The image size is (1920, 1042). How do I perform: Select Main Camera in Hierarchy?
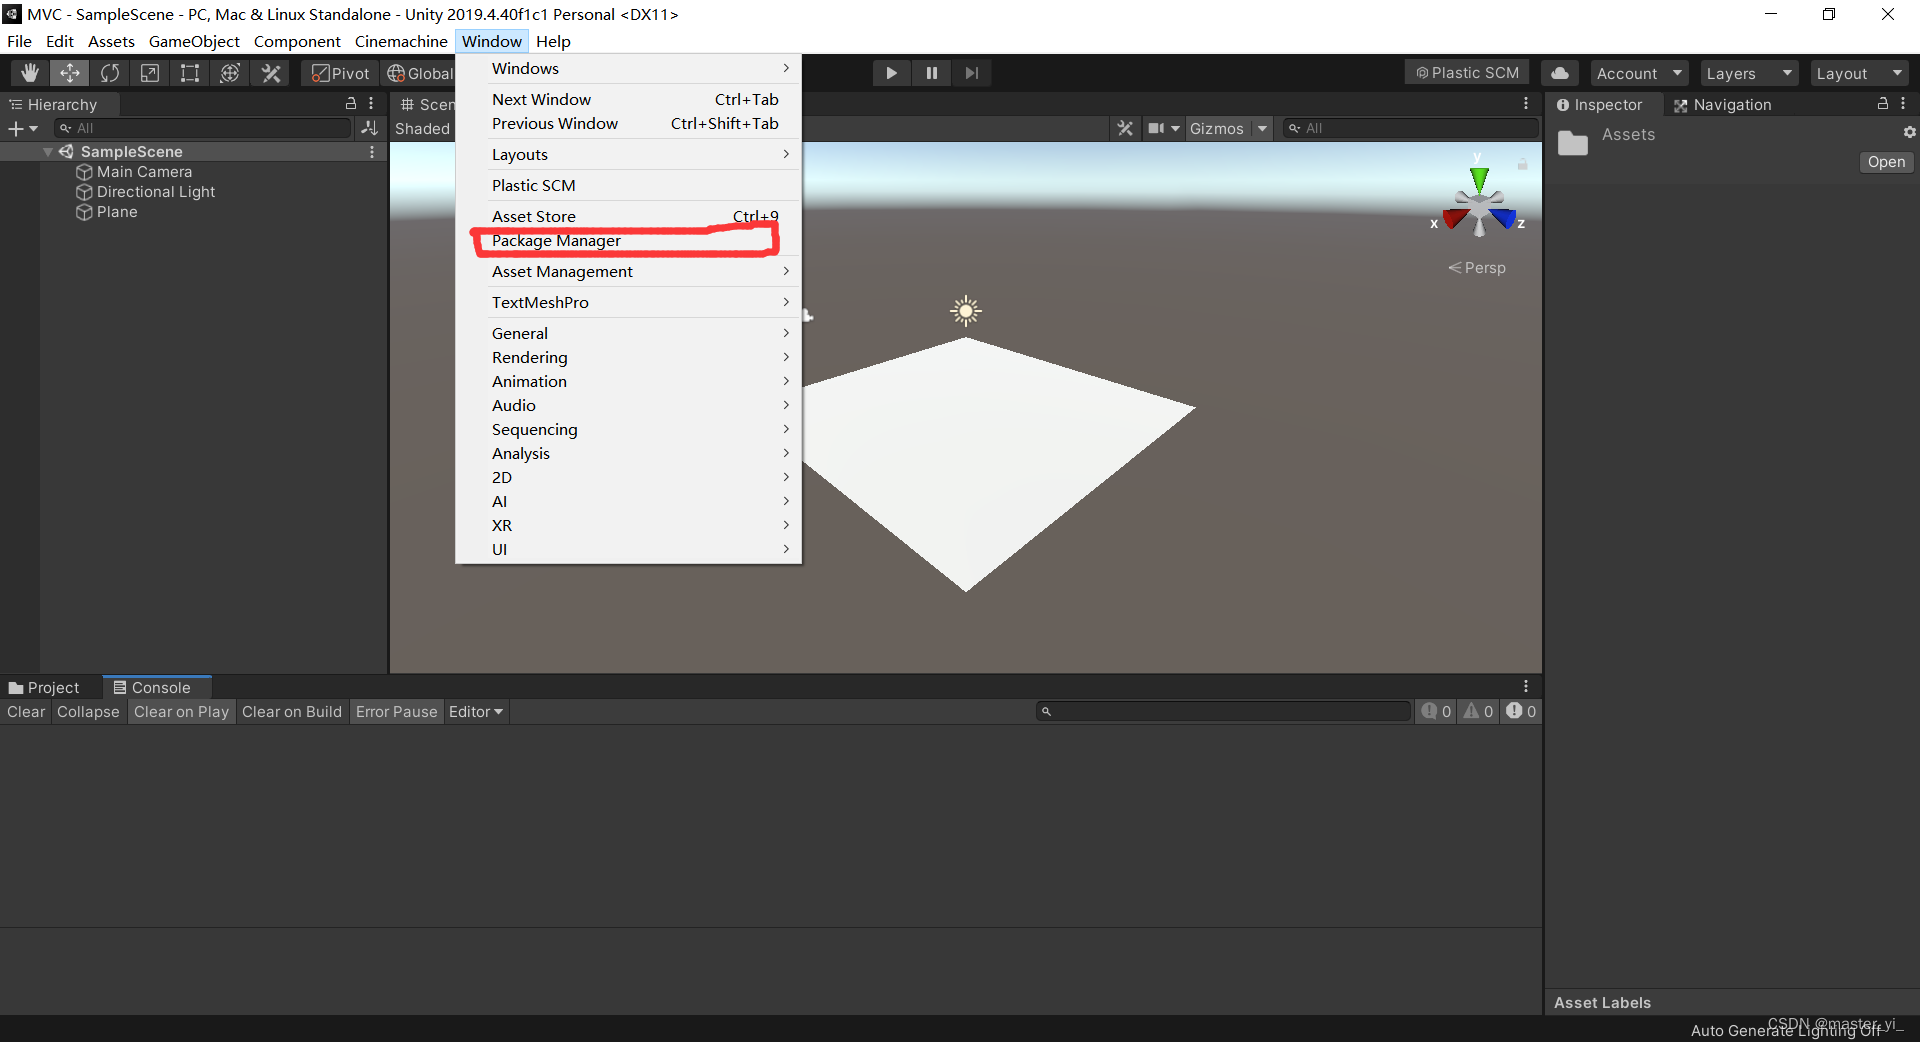click(144, 172)
